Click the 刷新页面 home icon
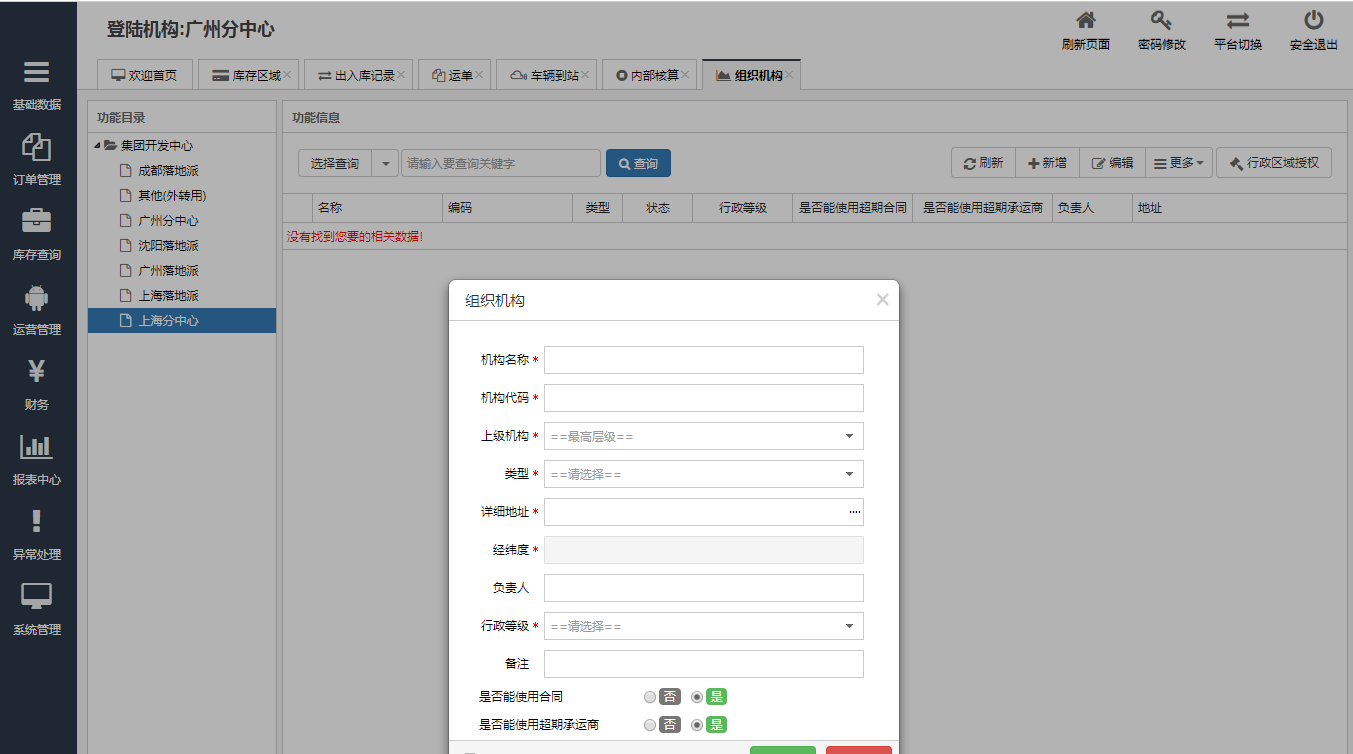The width and height of the screenshot is (1353, 754). pyautogui.click(x=1085, y=21)
